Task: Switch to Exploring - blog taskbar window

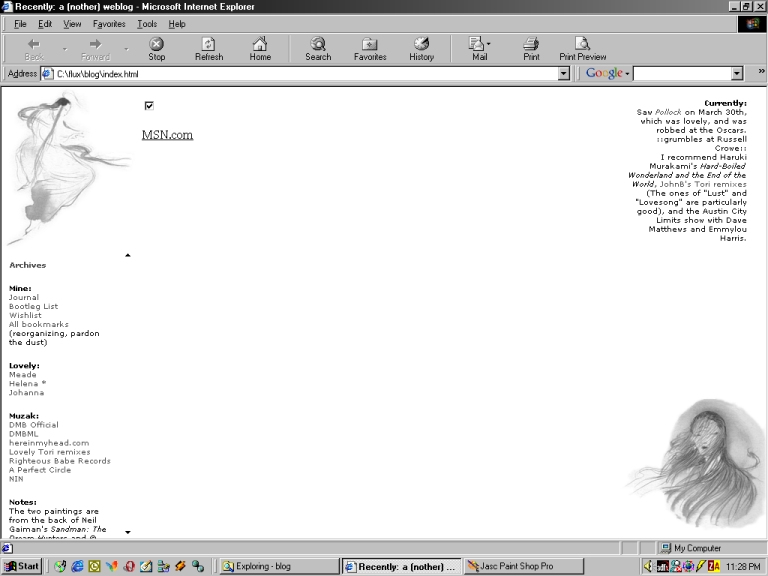Action: point(278,566)
